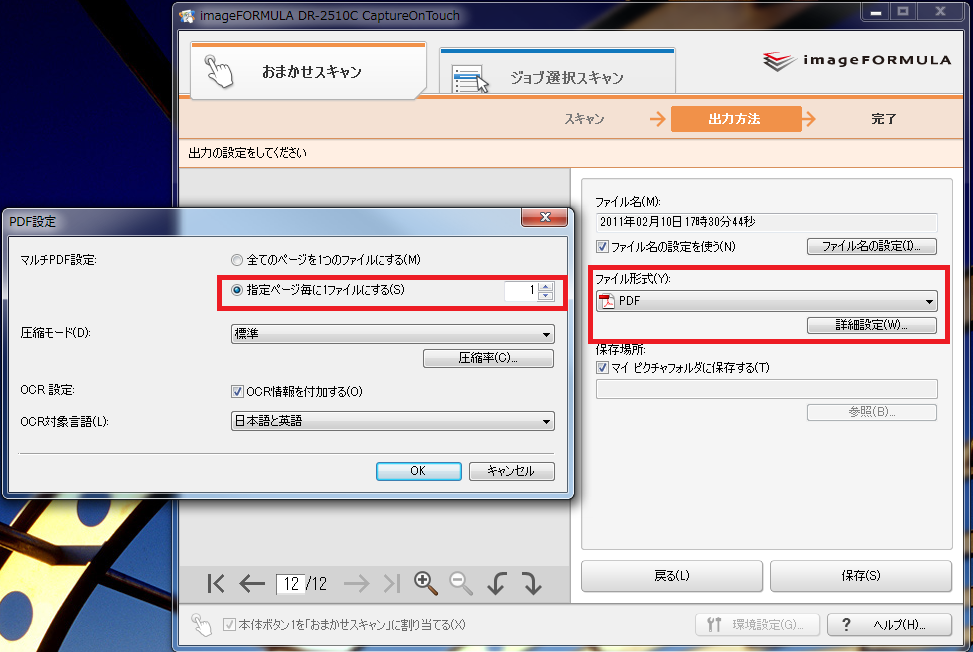Open 詳細設定 button
973x652 pixels.
point(871,325)
